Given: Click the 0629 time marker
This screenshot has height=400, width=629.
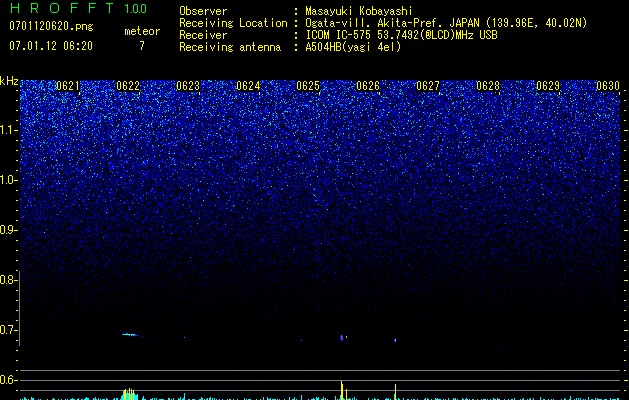Looking at the screenshot, I should tap(548, 86).
